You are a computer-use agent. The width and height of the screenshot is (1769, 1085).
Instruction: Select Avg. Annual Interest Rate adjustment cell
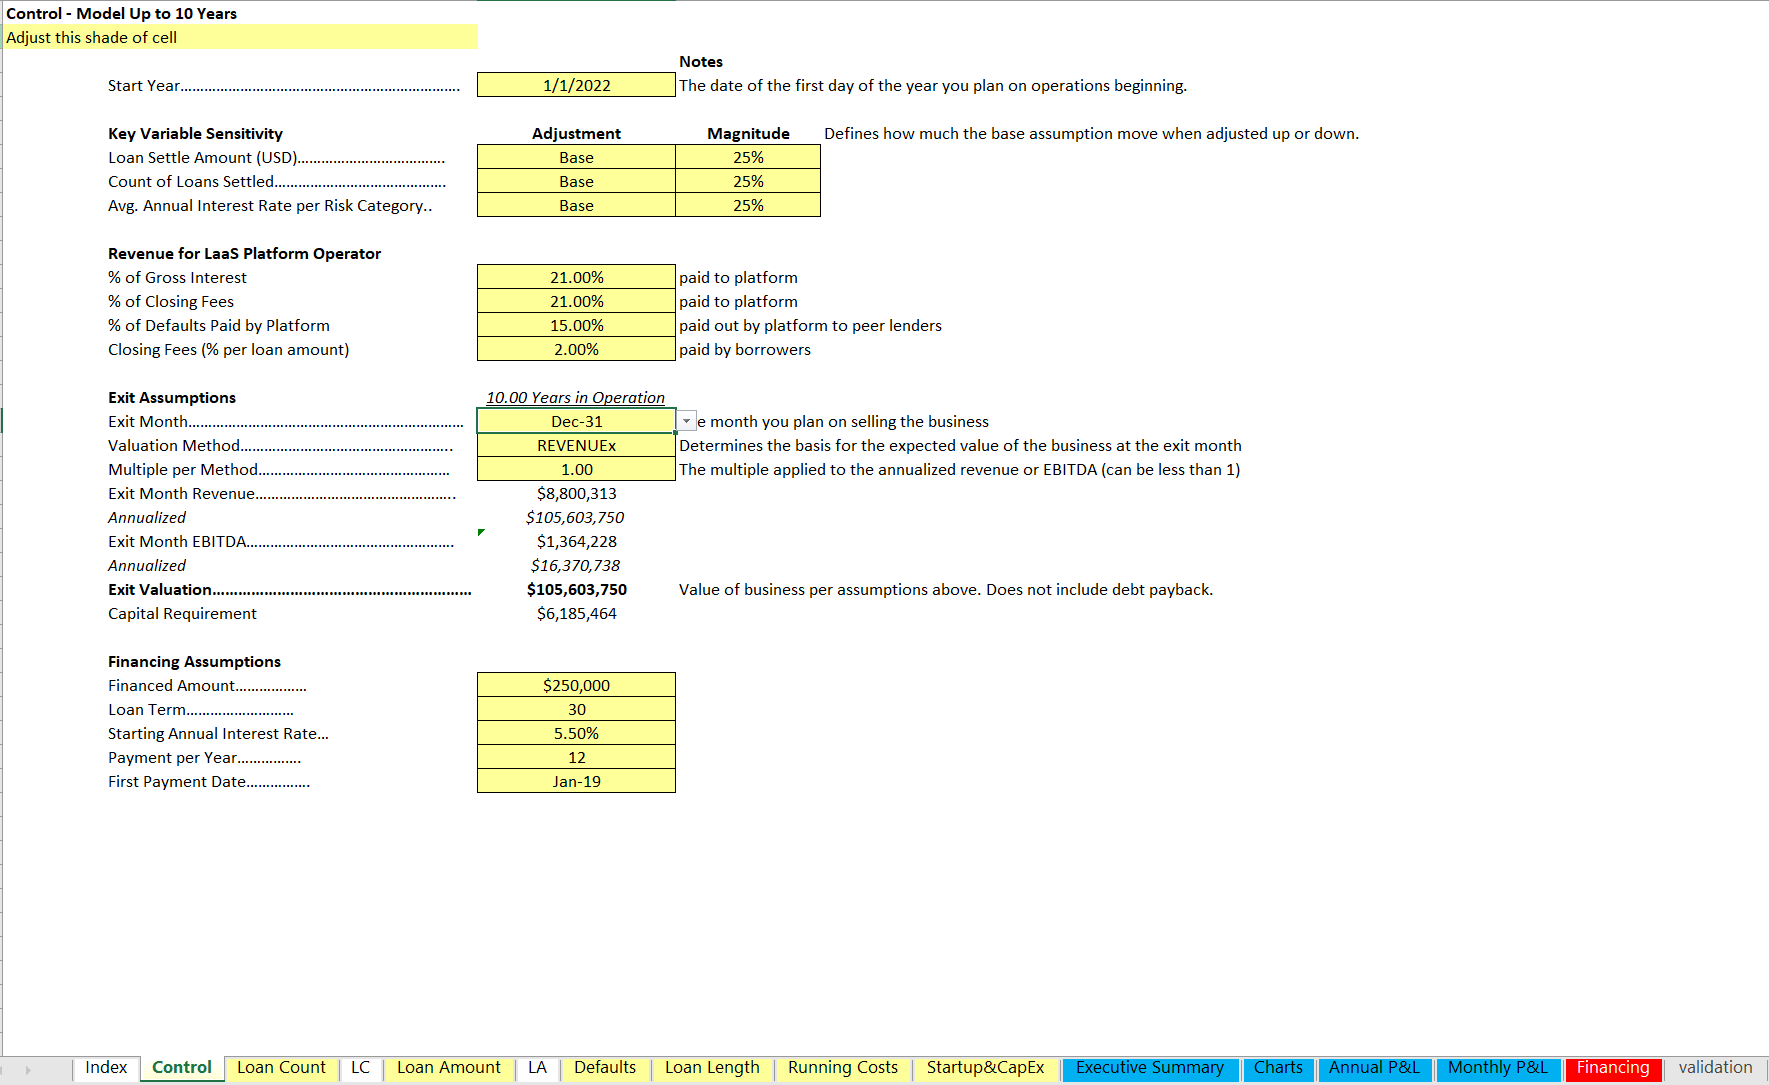pyautogui.click(x=576, y=205)
